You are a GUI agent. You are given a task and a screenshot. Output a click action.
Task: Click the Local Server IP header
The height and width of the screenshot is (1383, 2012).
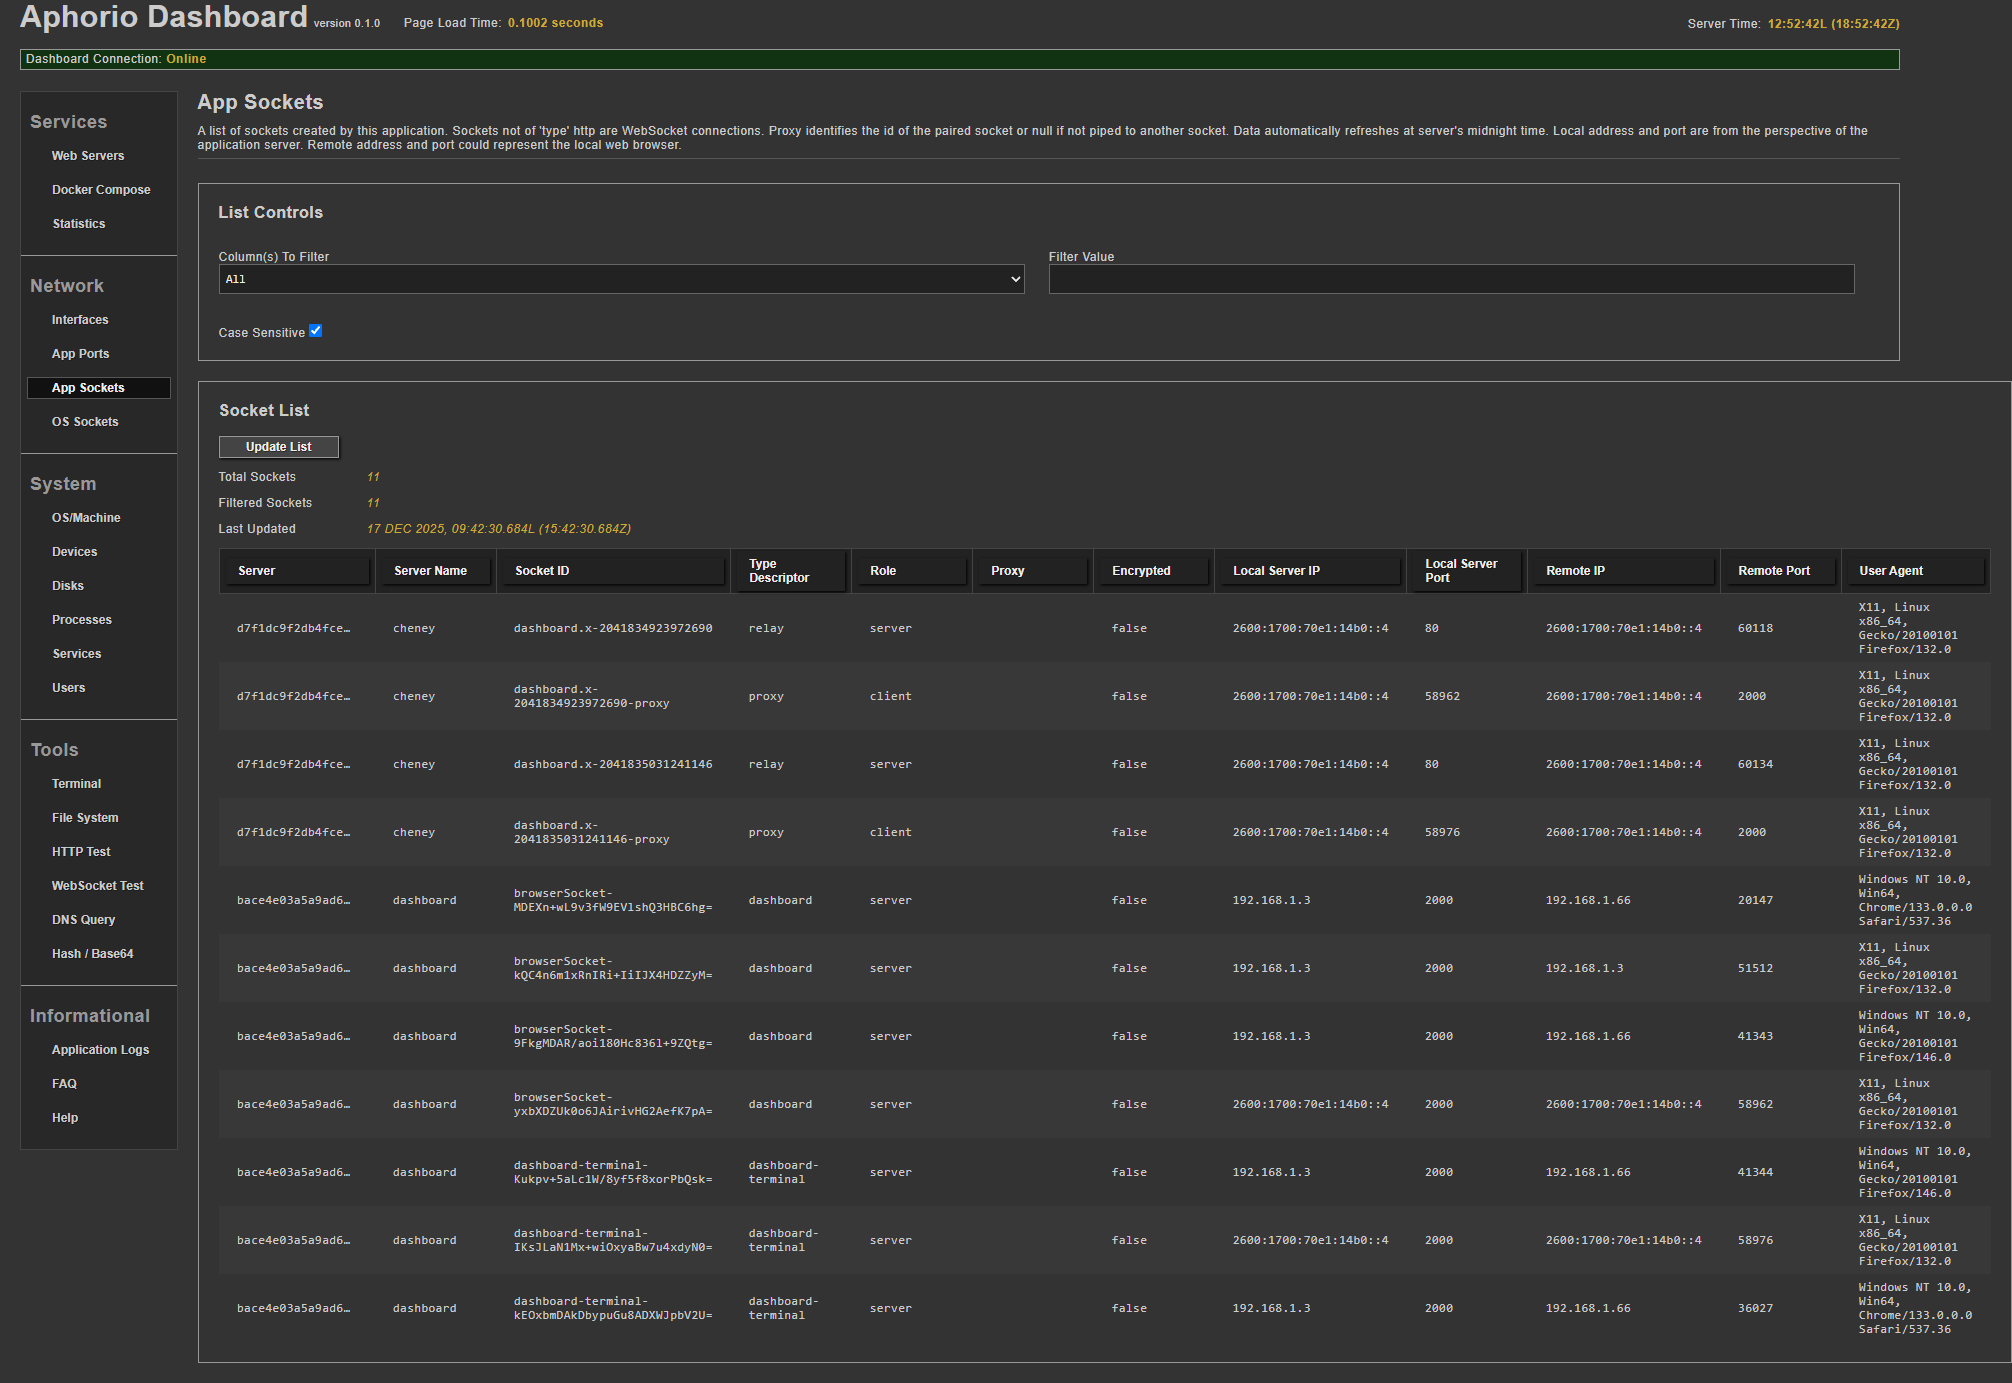point(1308,571)
